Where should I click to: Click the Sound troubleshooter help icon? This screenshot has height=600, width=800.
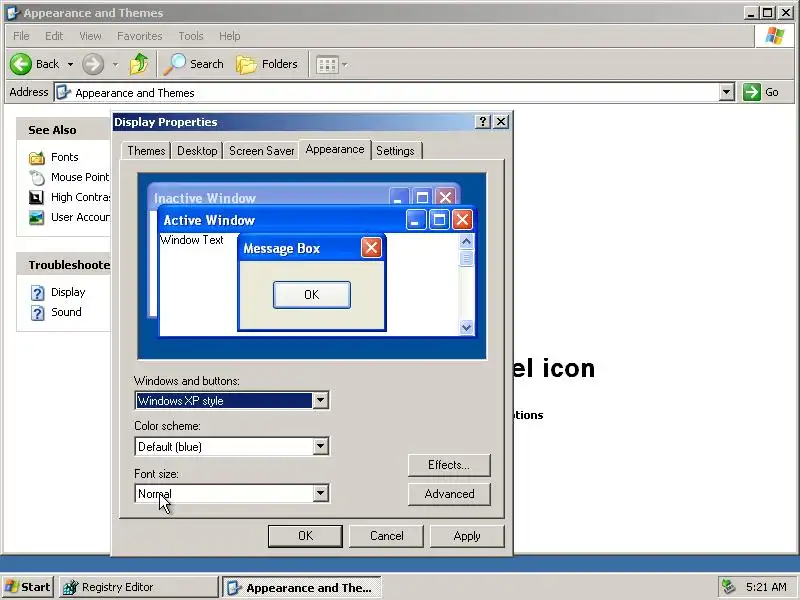pos(37,313)
